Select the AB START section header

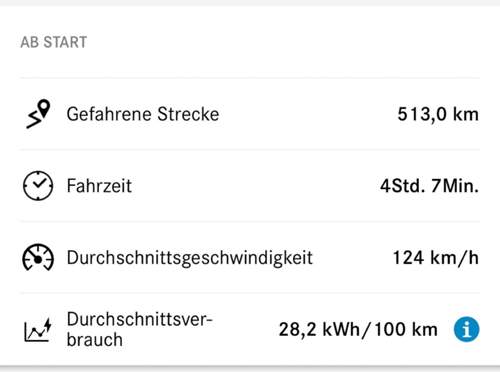click(54, 42)
